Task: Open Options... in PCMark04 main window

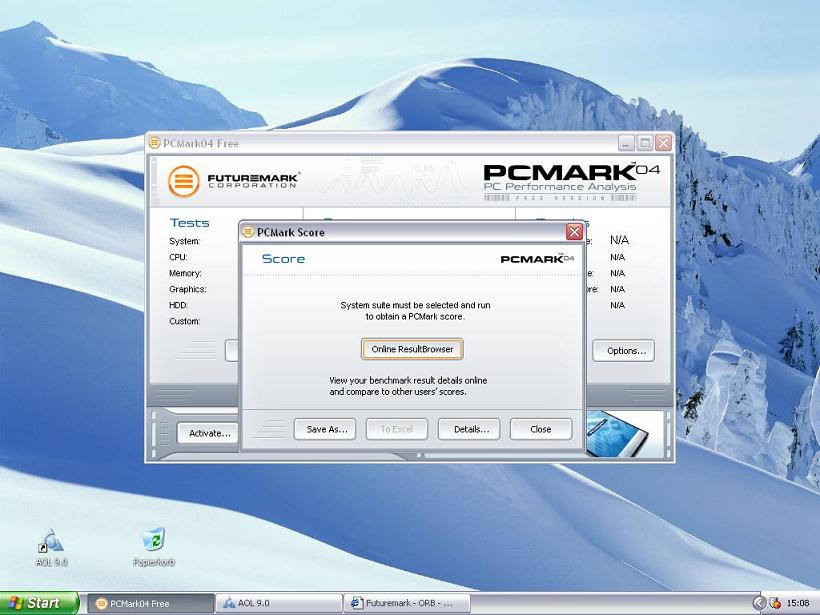Action: (623, 350)
